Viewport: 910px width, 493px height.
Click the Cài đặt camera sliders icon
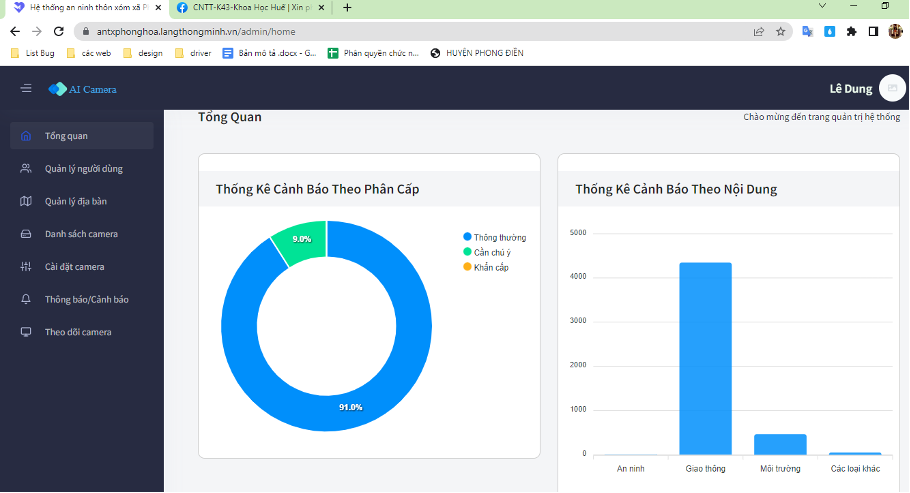26,267
